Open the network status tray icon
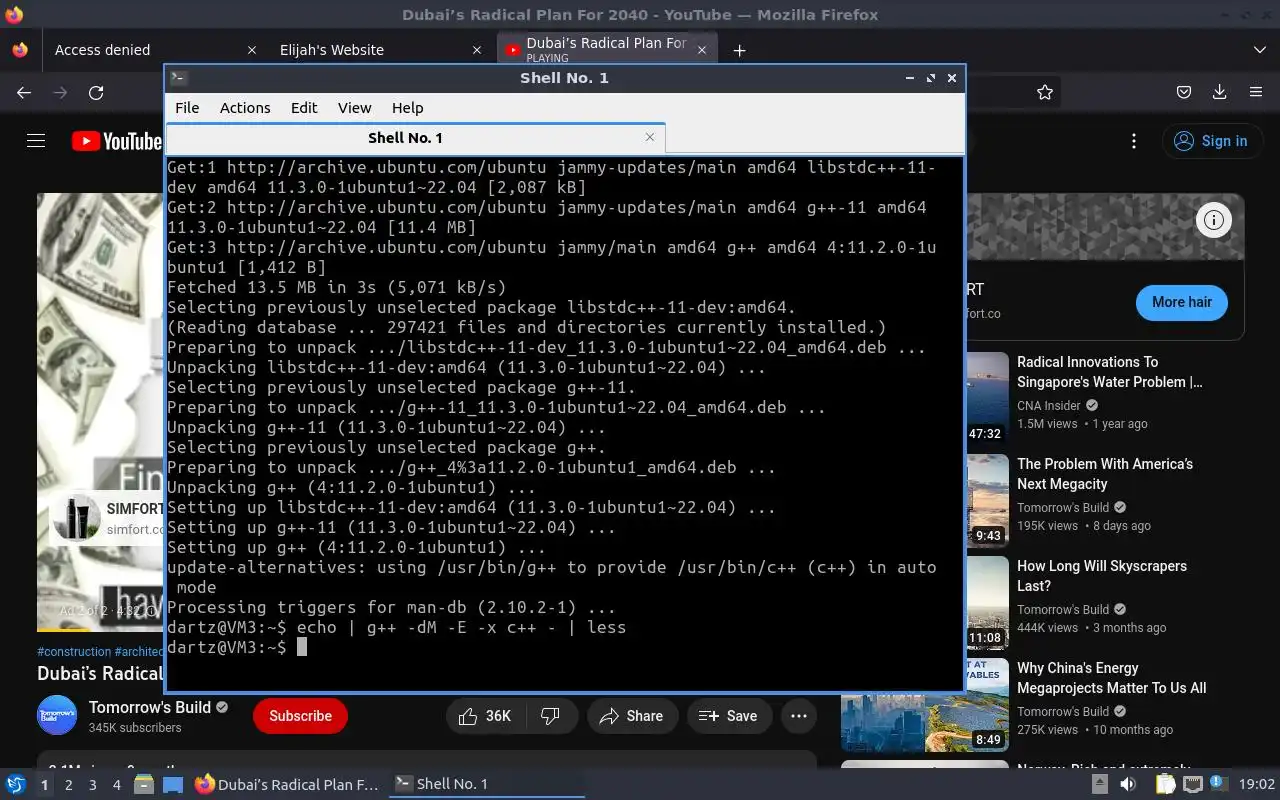 [1192, 784]
